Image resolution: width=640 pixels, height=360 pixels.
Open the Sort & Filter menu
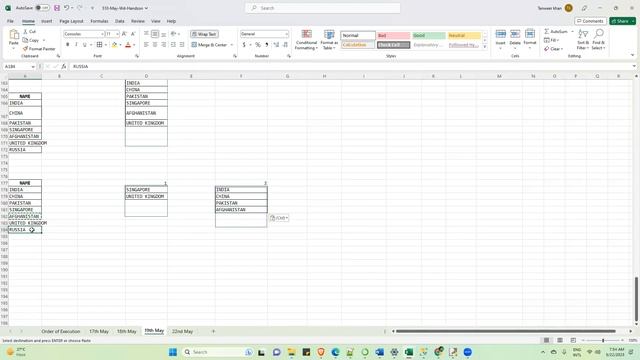[583, 40]
